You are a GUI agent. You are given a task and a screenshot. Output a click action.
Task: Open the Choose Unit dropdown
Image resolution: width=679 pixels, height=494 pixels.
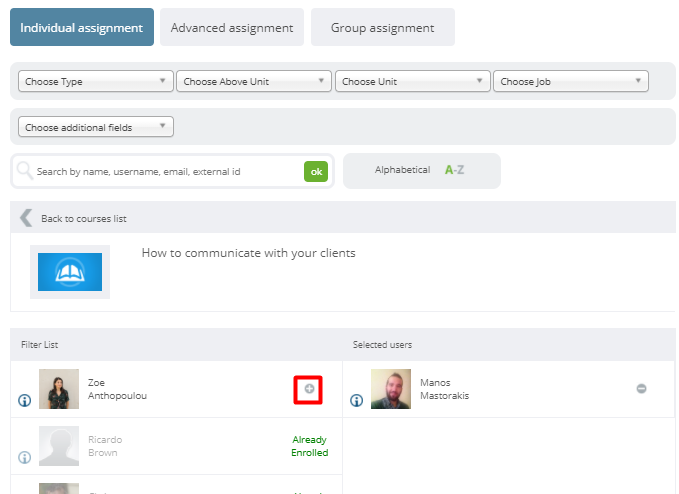(x=413, y=81)
